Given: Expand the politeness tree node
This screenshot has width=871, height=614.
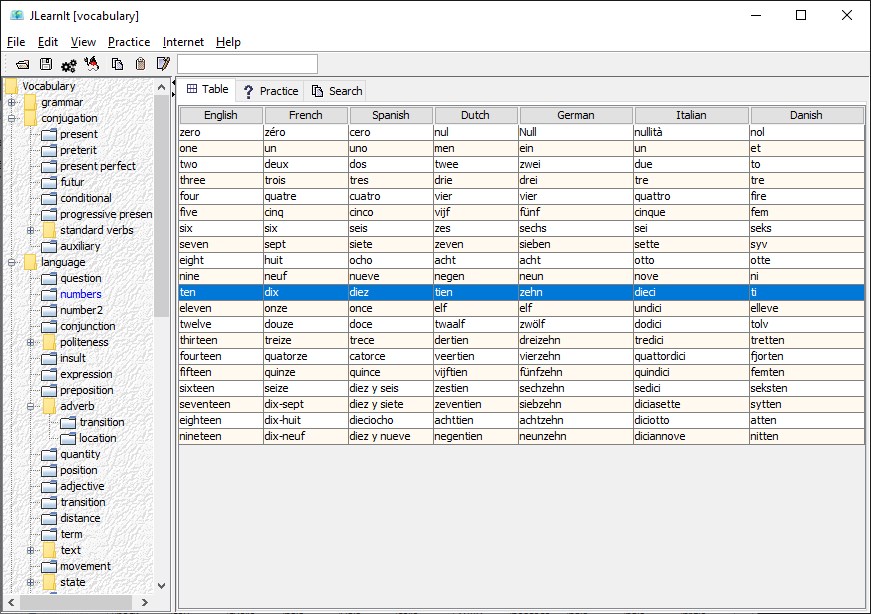Looking at the screenshot, I should [31, 342].
